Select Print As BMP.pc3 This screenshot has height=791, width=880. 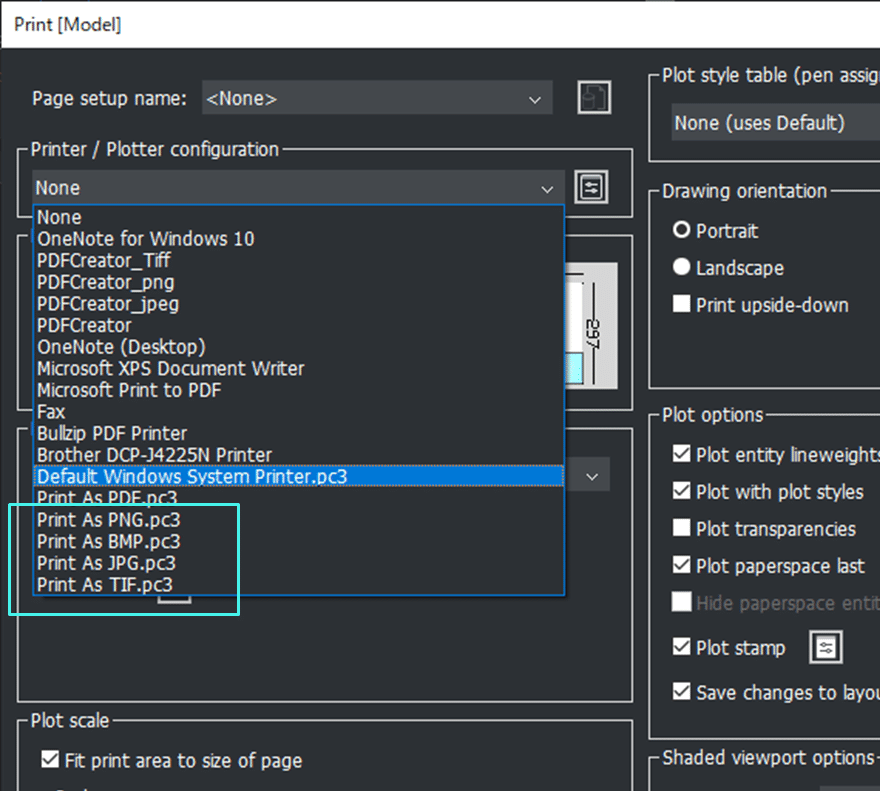tap(299, 541)
